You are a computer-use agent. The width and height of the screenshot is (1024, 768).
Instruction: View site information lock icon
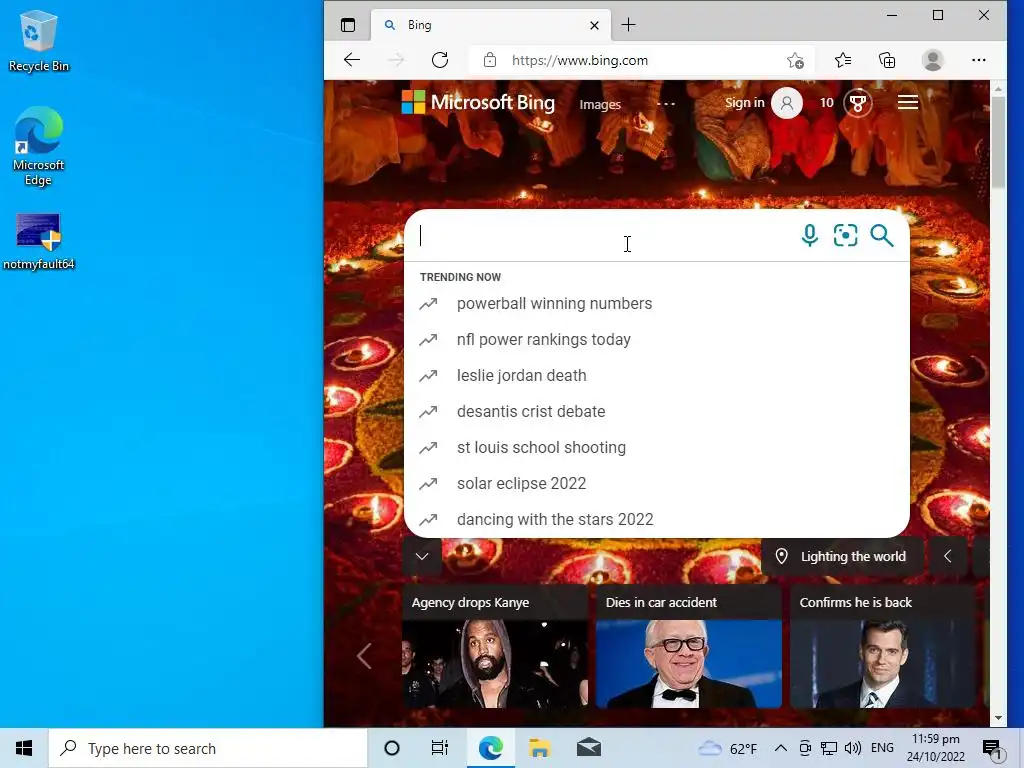tap(490, 60)
